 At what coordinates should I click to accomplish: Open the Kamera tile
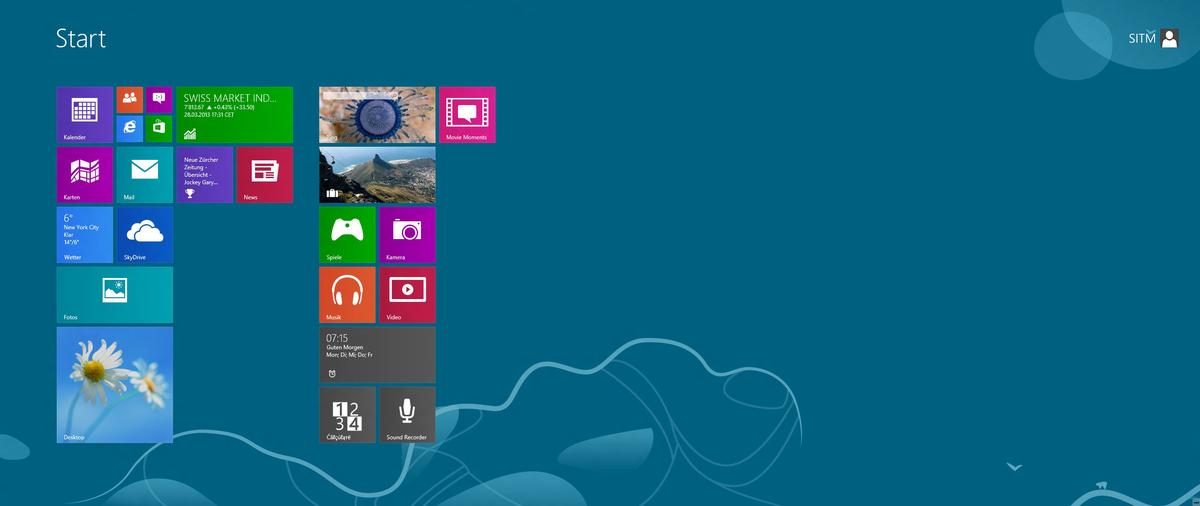[x=407, y=235]
